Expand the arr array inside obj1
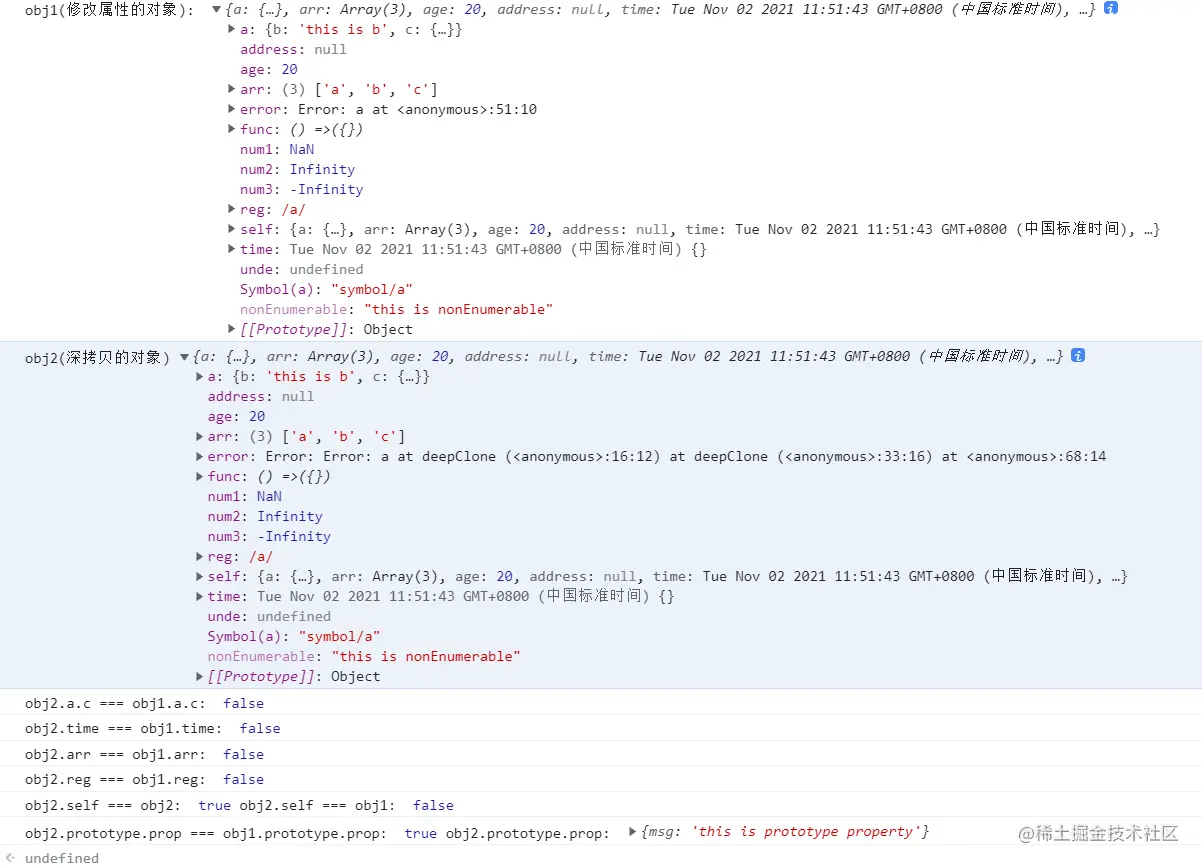Screen dimensions: 1202x867 [231, 89]
